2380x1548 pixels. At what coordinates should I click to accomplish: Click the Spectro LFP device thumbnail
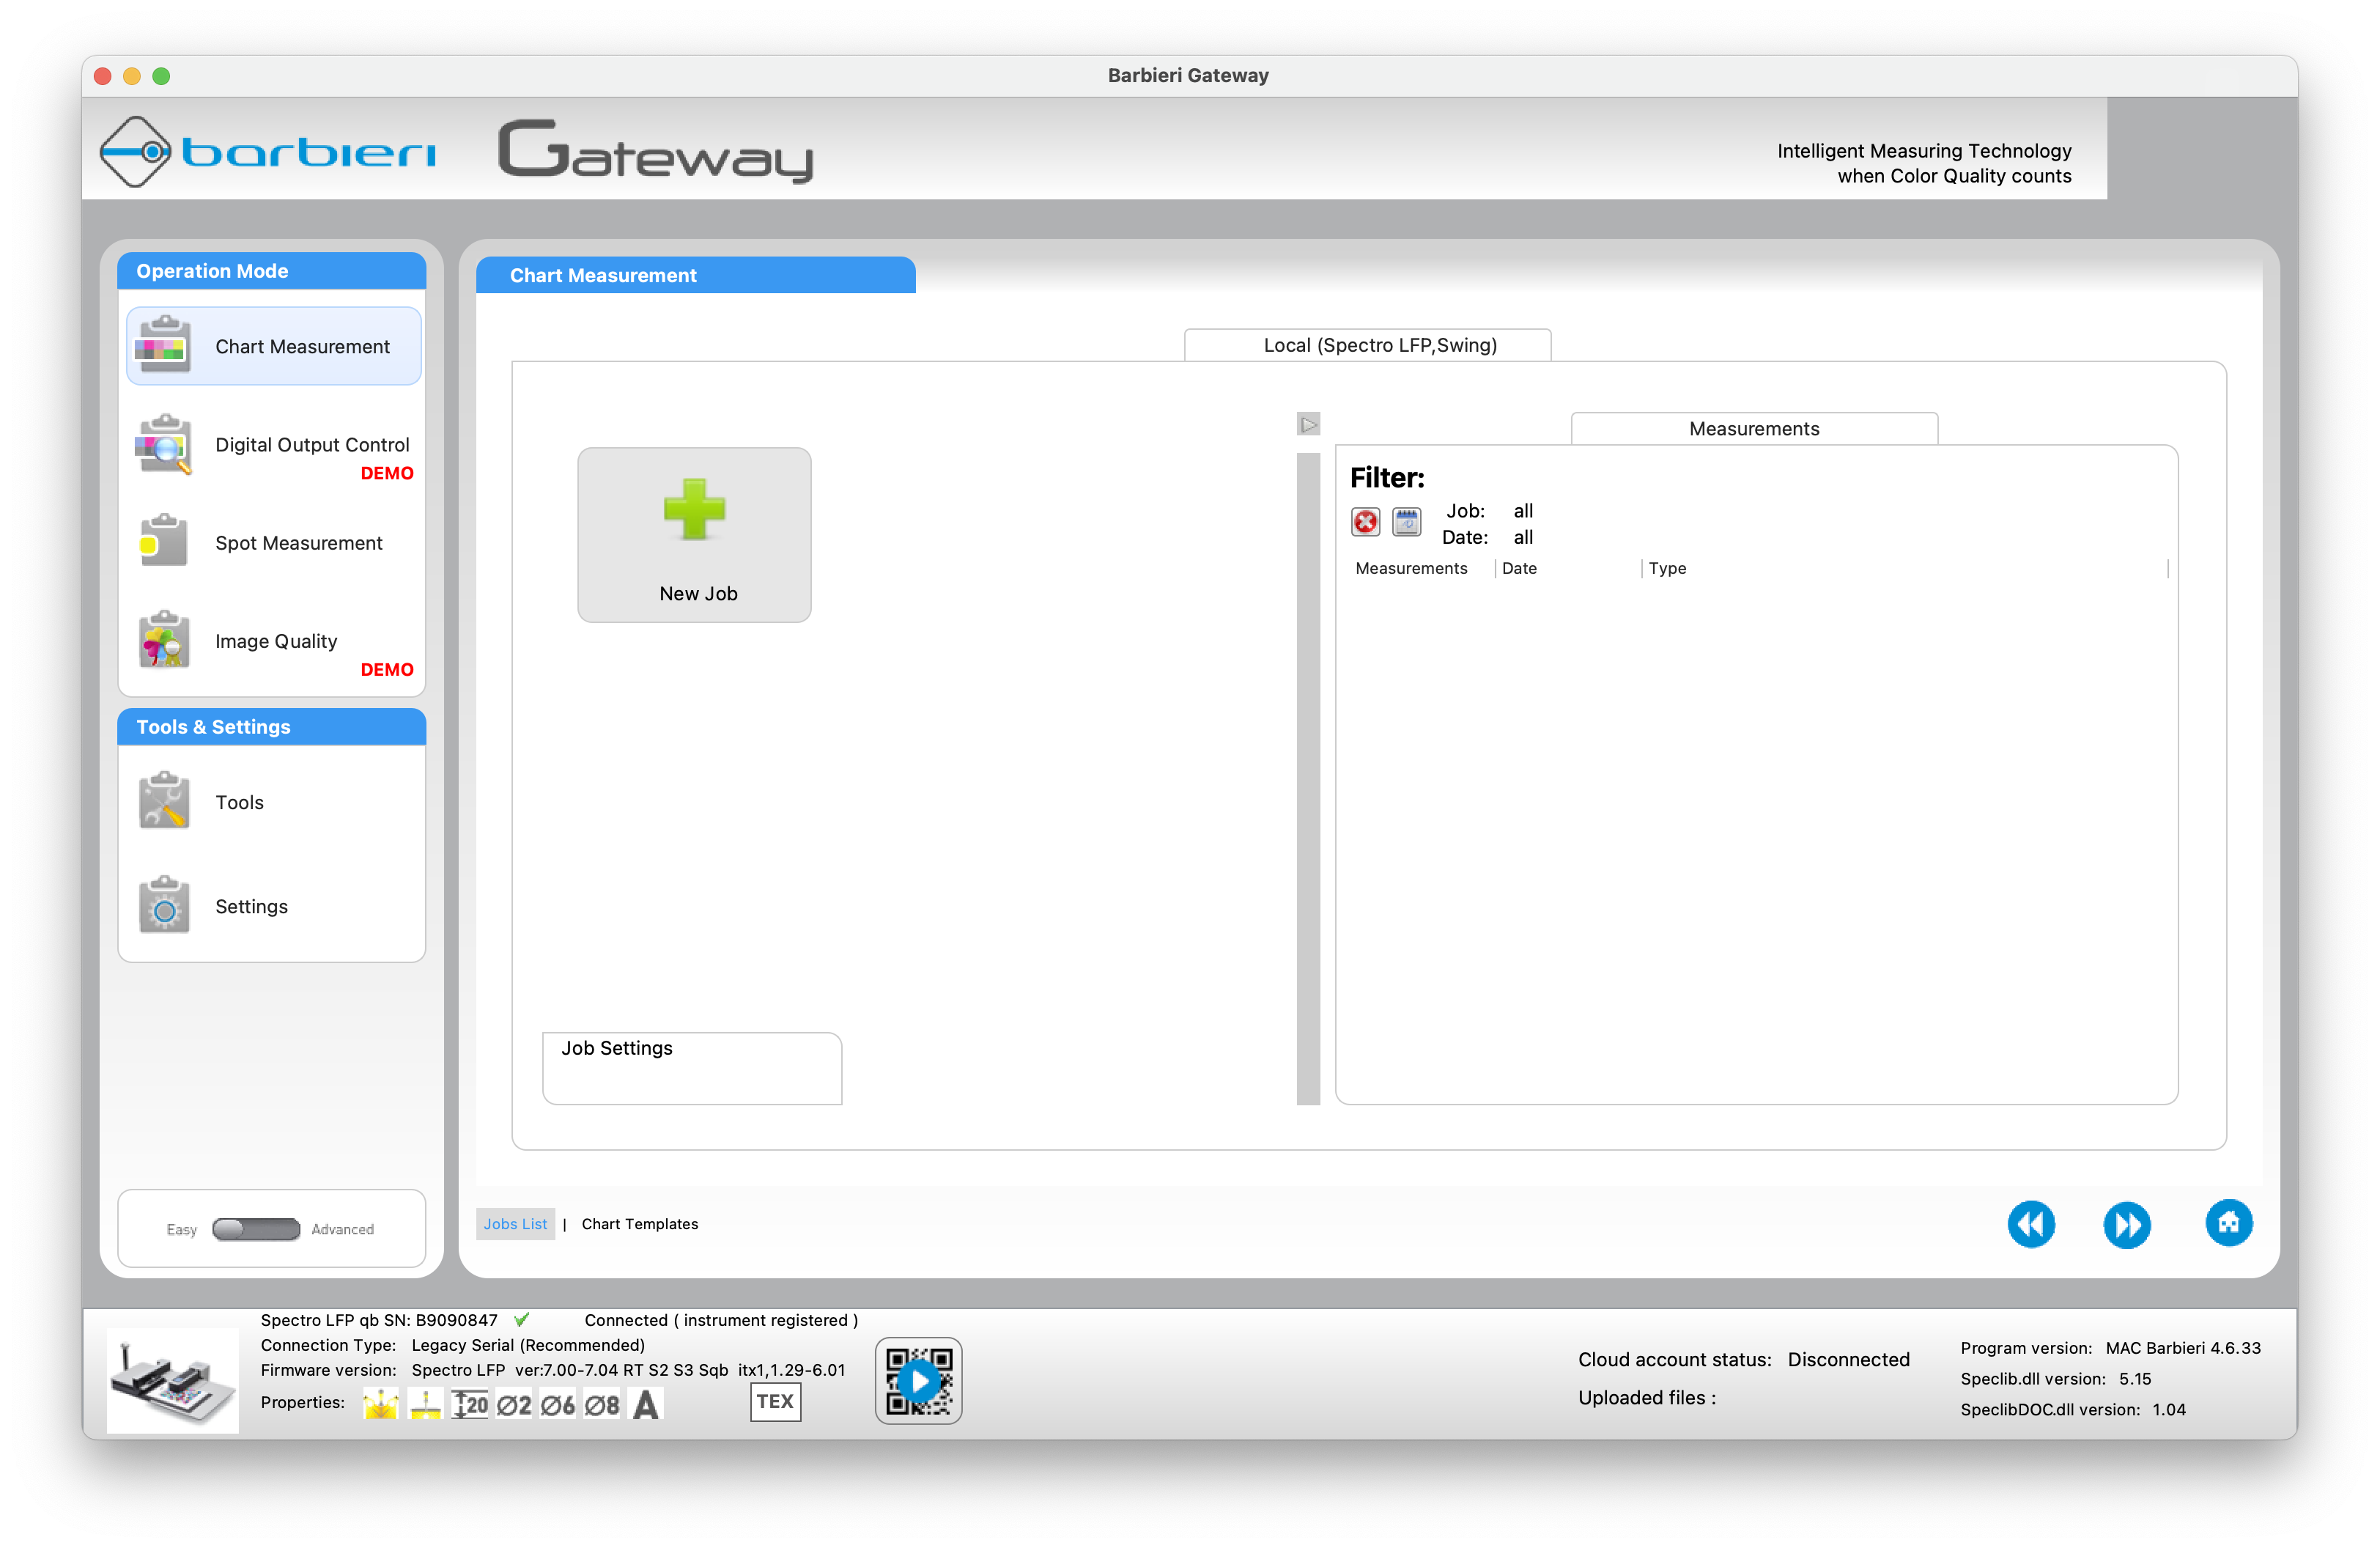click(173, 1380)
